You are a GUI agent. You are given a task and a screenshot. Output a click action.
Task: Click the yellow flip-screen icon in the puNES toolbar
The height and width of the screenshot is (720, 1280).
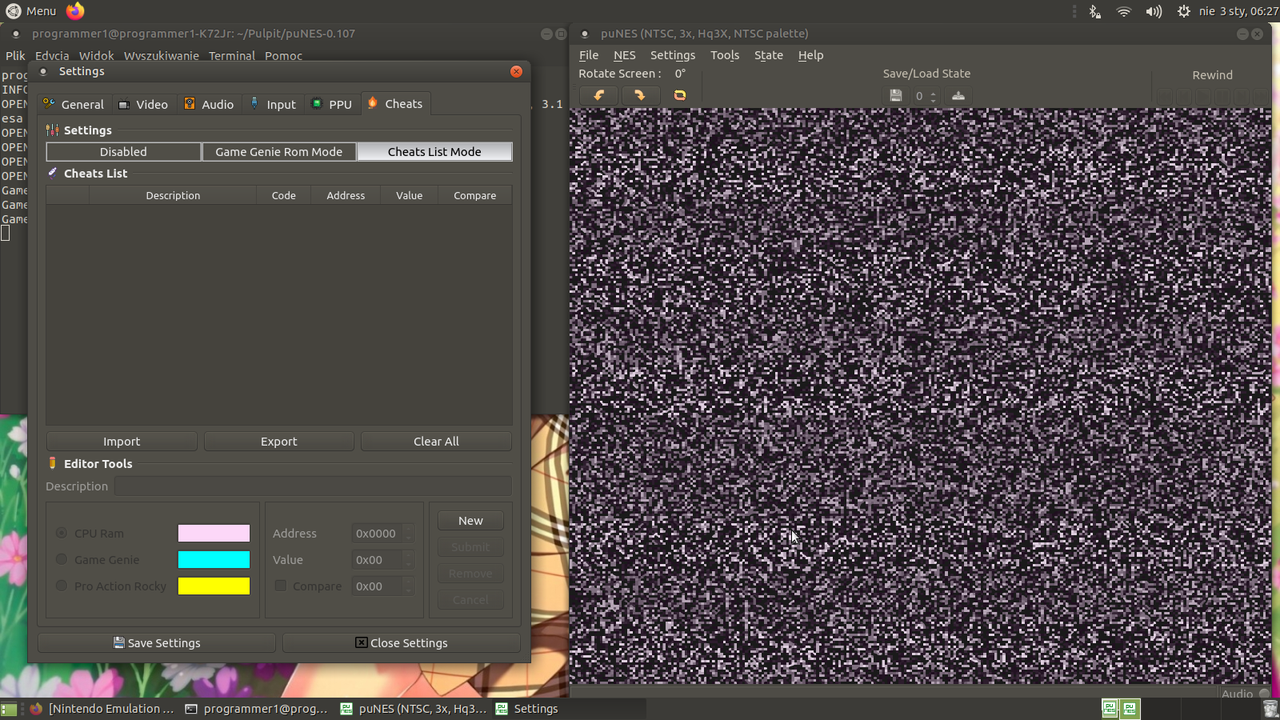680,96
